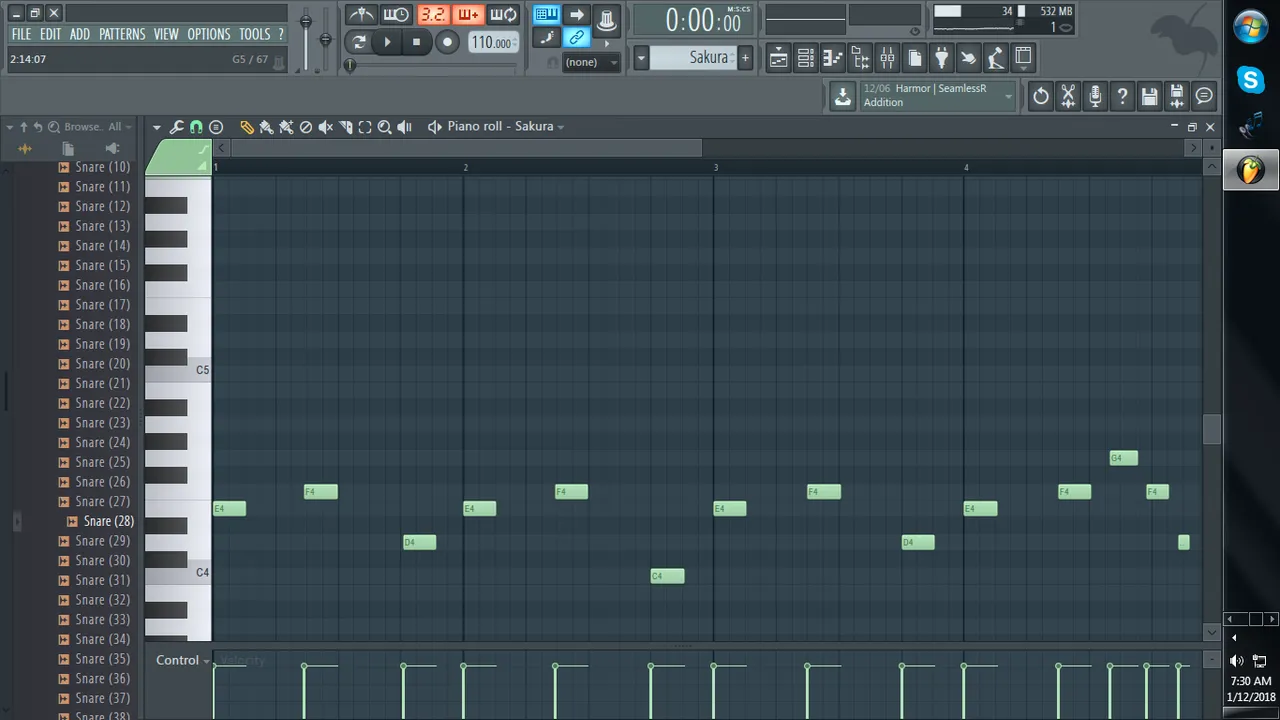Screen dimensions: 1280x720
Task: Click the news download tray icon
Action: pos(843,96)
